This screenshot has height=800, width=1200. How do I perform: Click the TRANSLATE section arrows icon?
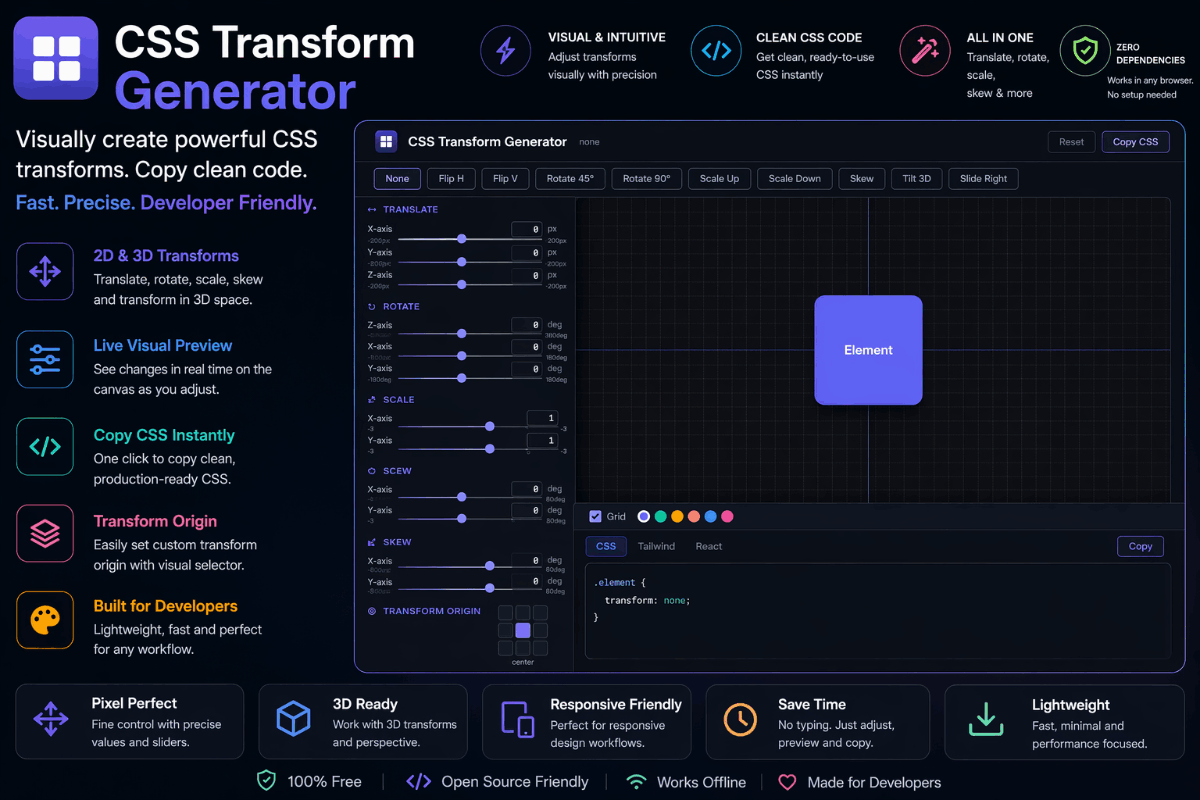point(372,210)
